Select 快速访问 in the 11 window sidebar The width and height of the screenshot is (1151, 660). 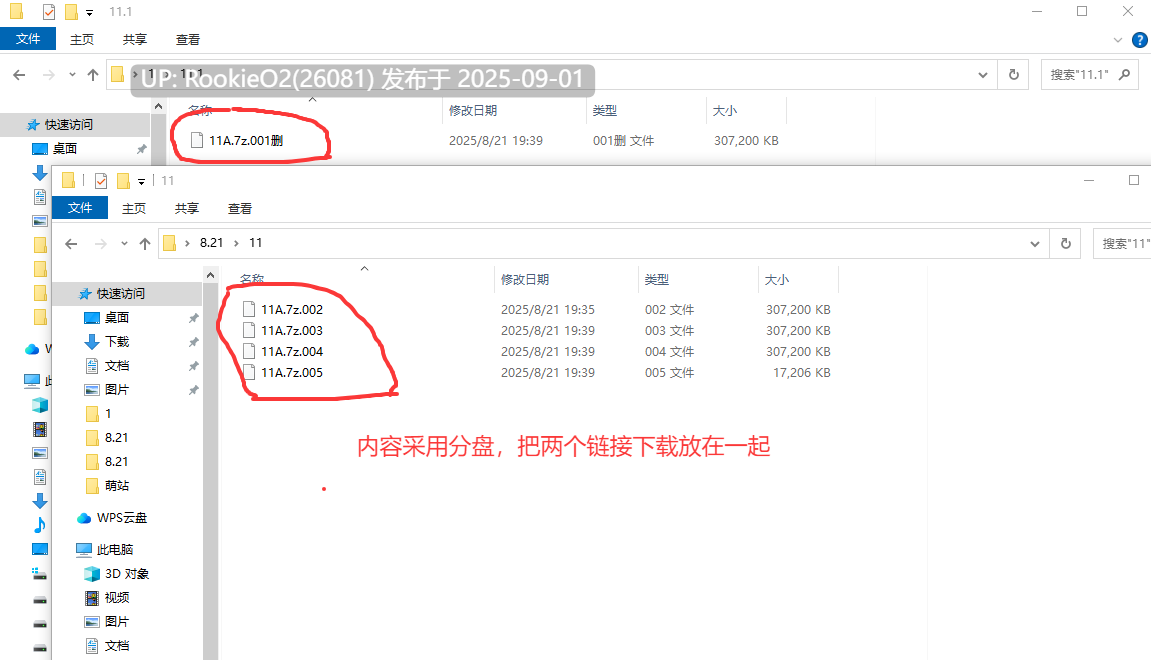pyautogui.click(x=120, y=294)
